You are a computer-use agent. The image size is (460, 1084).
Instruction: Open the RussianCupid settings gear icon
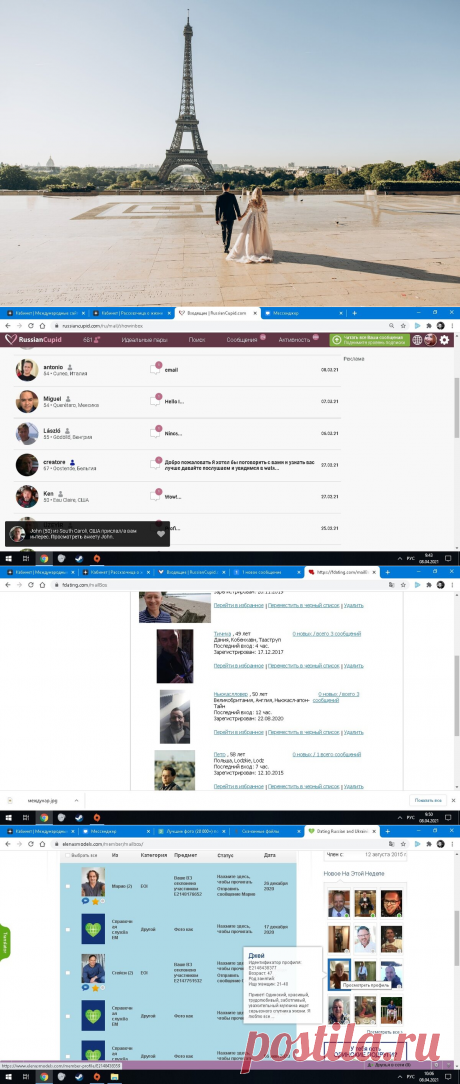pyautogui.click(x=444, y=339)
